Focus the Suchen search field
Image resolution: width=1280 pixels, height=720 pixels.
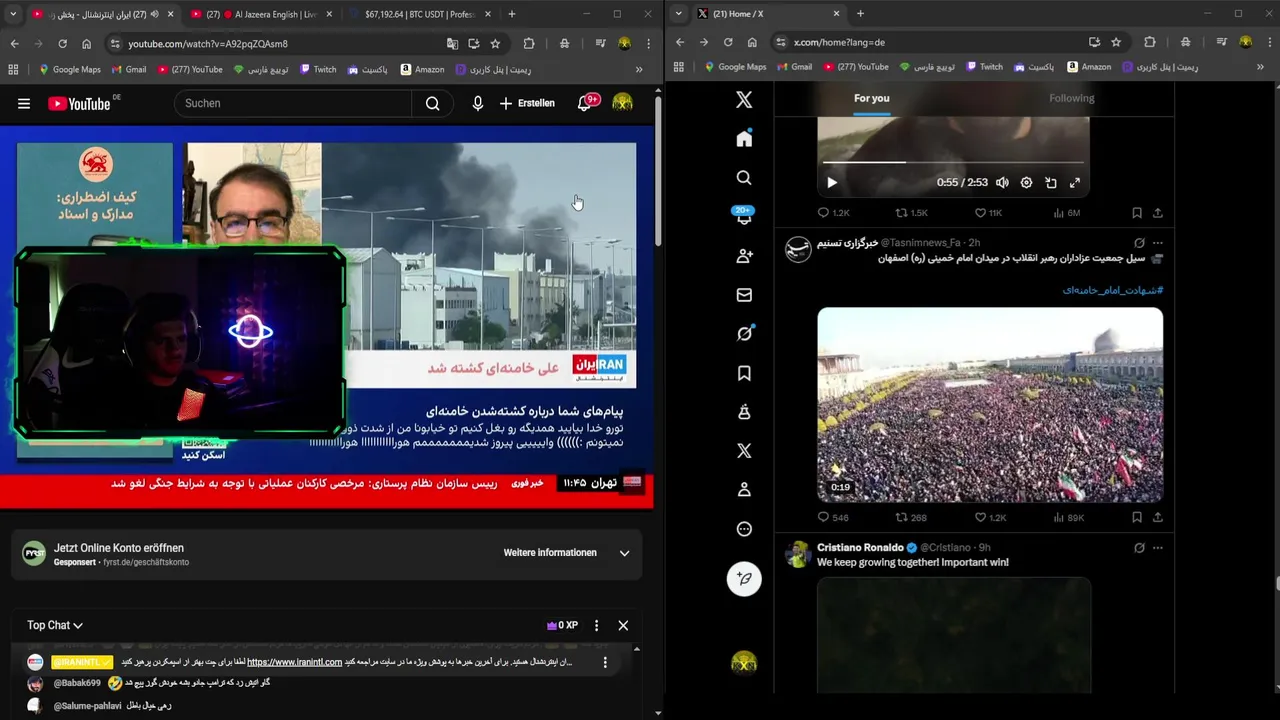pyautogui.click(x=292, y=103)
